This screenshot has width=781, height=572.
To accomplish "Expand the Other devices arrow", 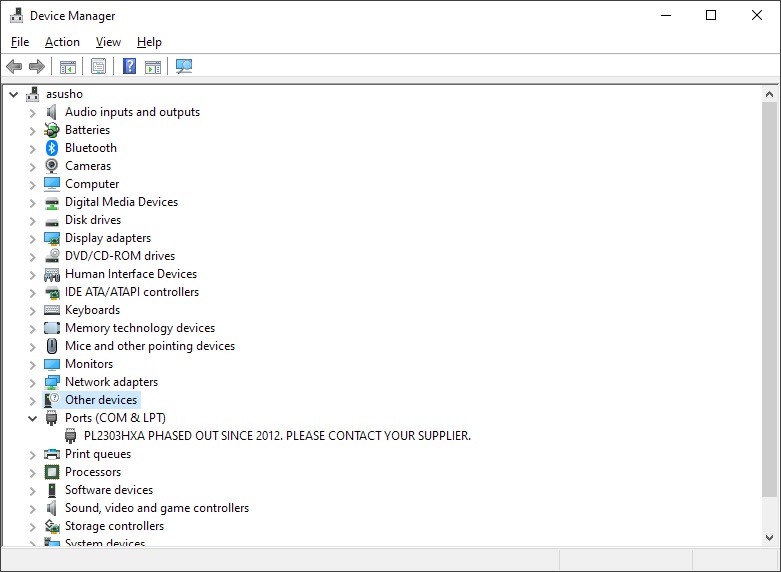I will [33, 400].
